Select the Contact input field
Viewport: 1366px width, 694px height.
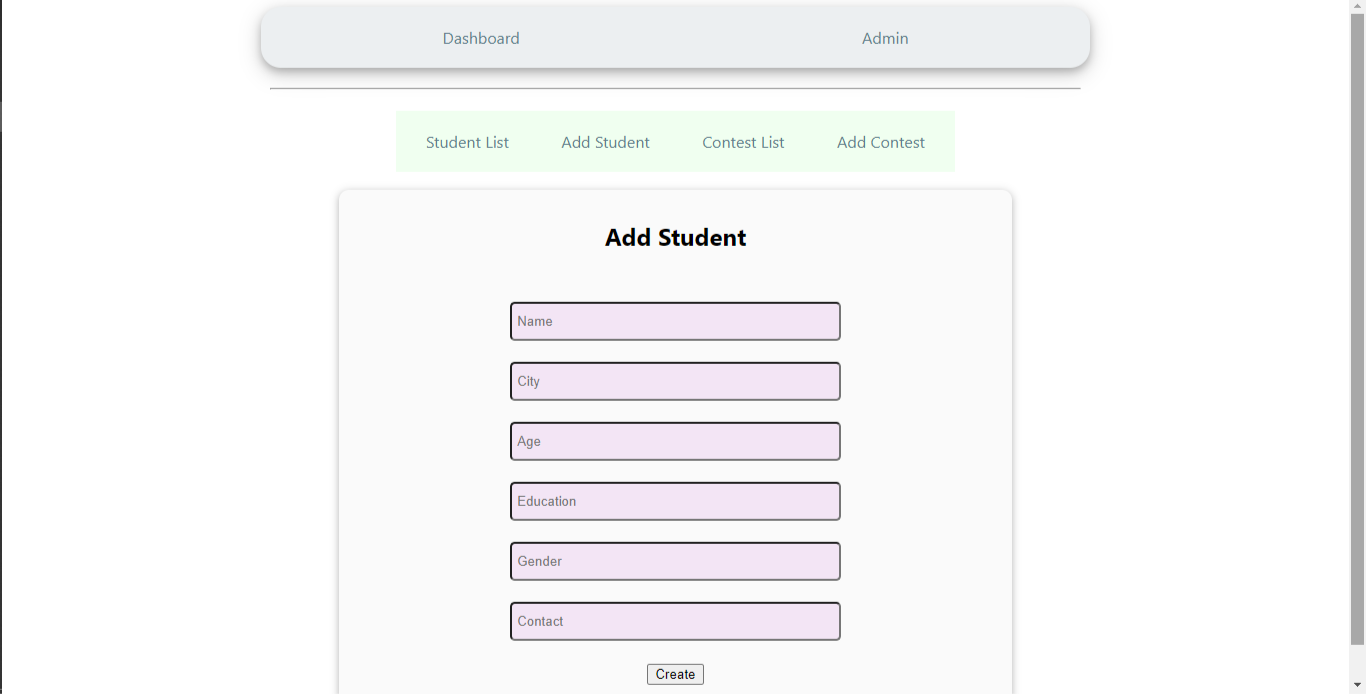[675, 621]
